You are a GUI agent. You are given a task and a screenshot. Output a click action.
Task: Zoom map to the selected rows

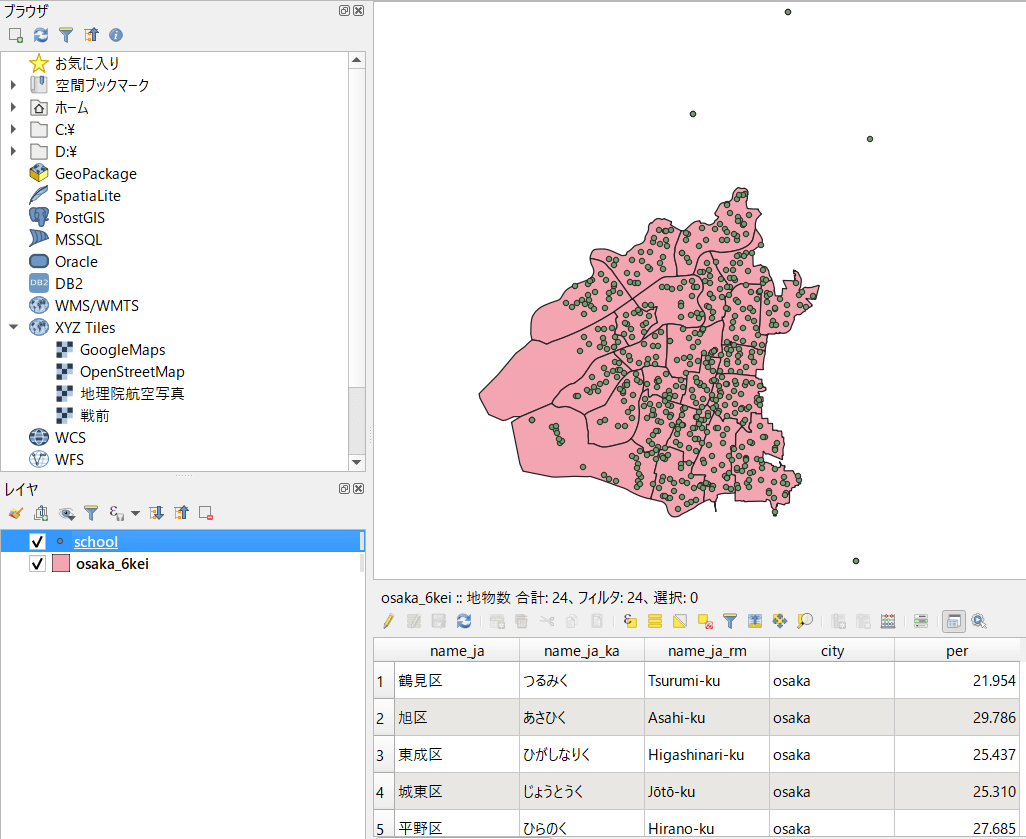805,621
